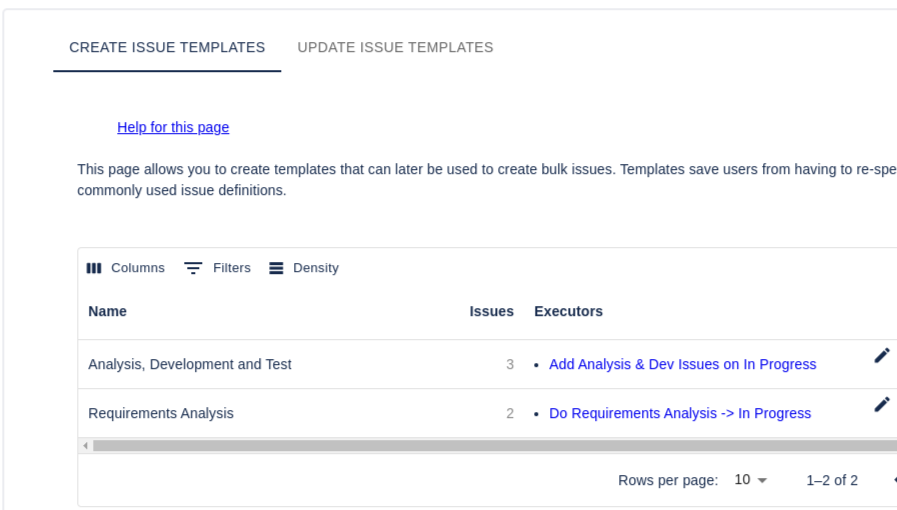Click the pencil icon for Requirements Analysis
The width and height of the screenshot is (897, 510).
(881, 405)
